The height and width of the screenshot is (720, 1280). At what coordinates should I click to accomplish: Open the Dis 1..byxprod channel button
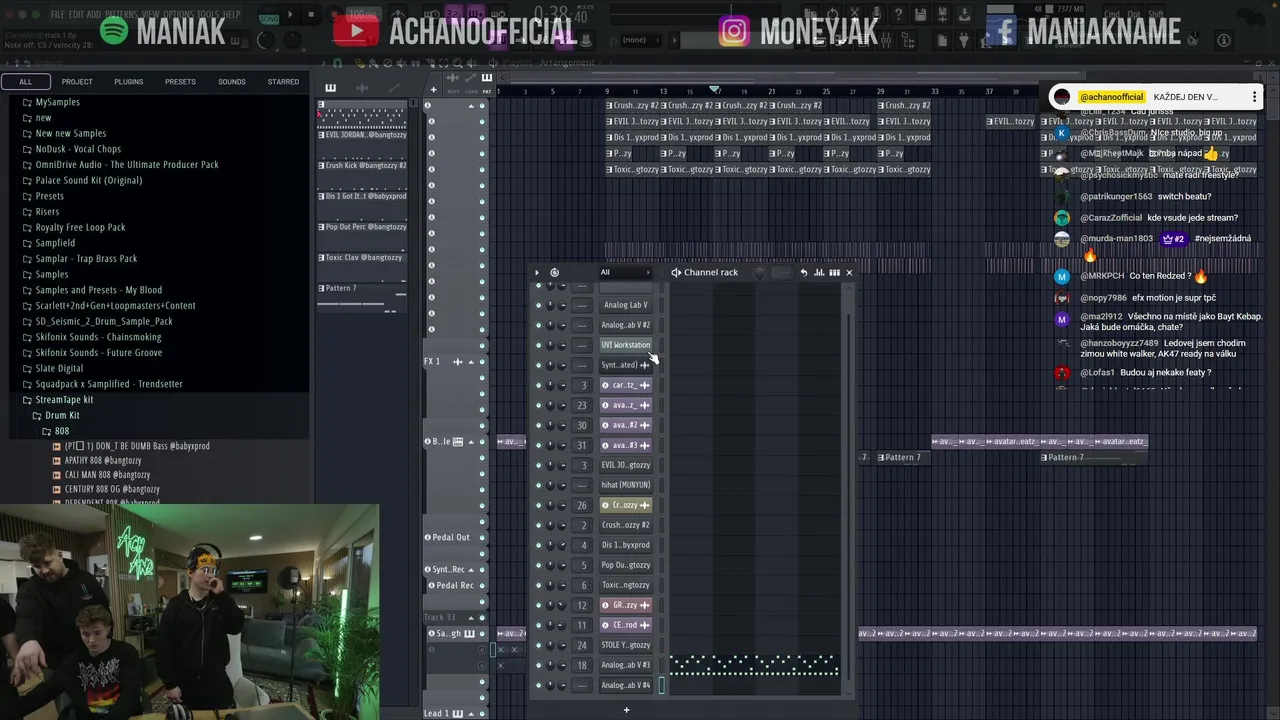tap(626, 545)
